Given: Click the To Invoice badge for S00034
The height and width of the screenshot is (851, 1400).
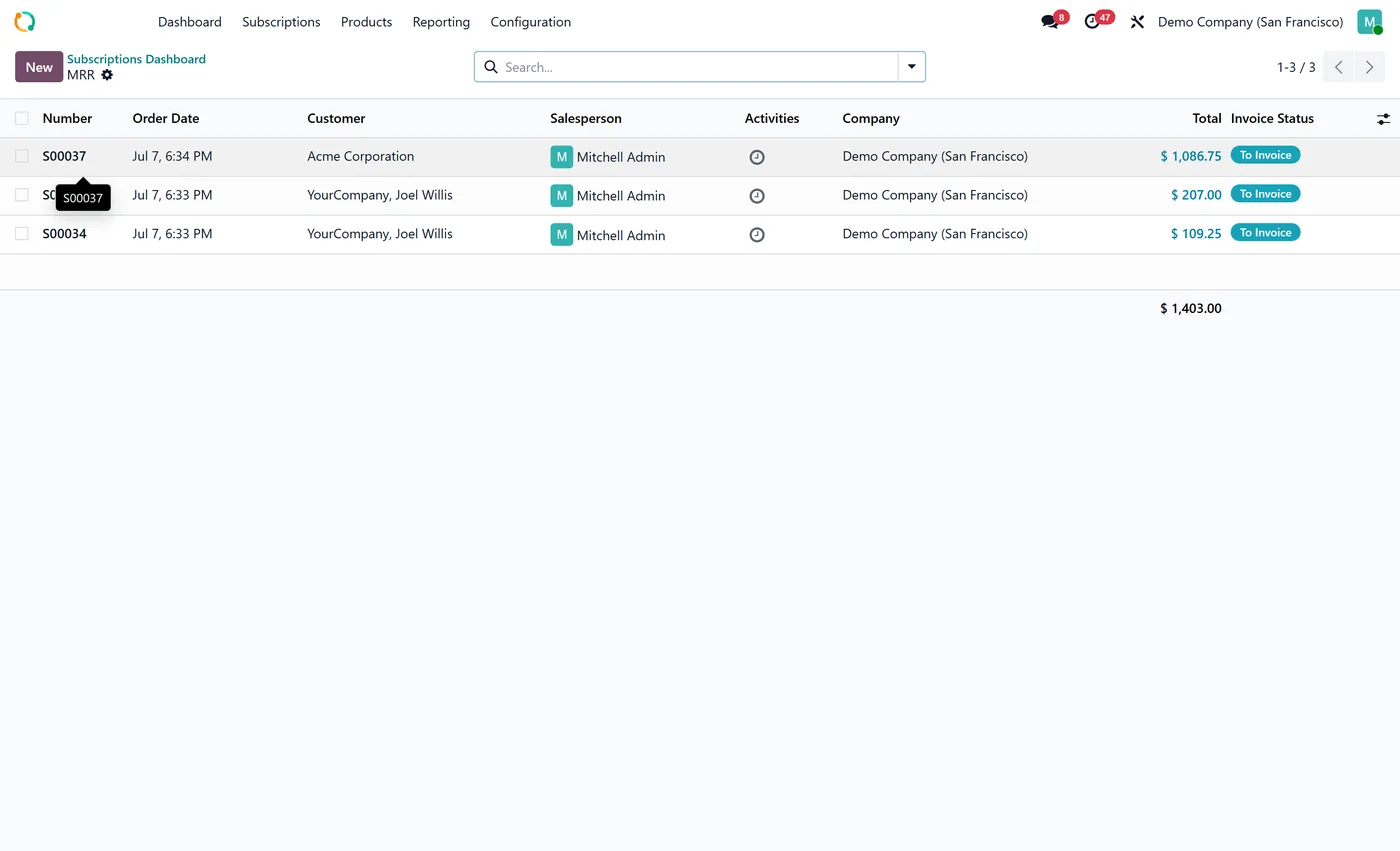Looking at the screenshot, I should [1265, 233].
